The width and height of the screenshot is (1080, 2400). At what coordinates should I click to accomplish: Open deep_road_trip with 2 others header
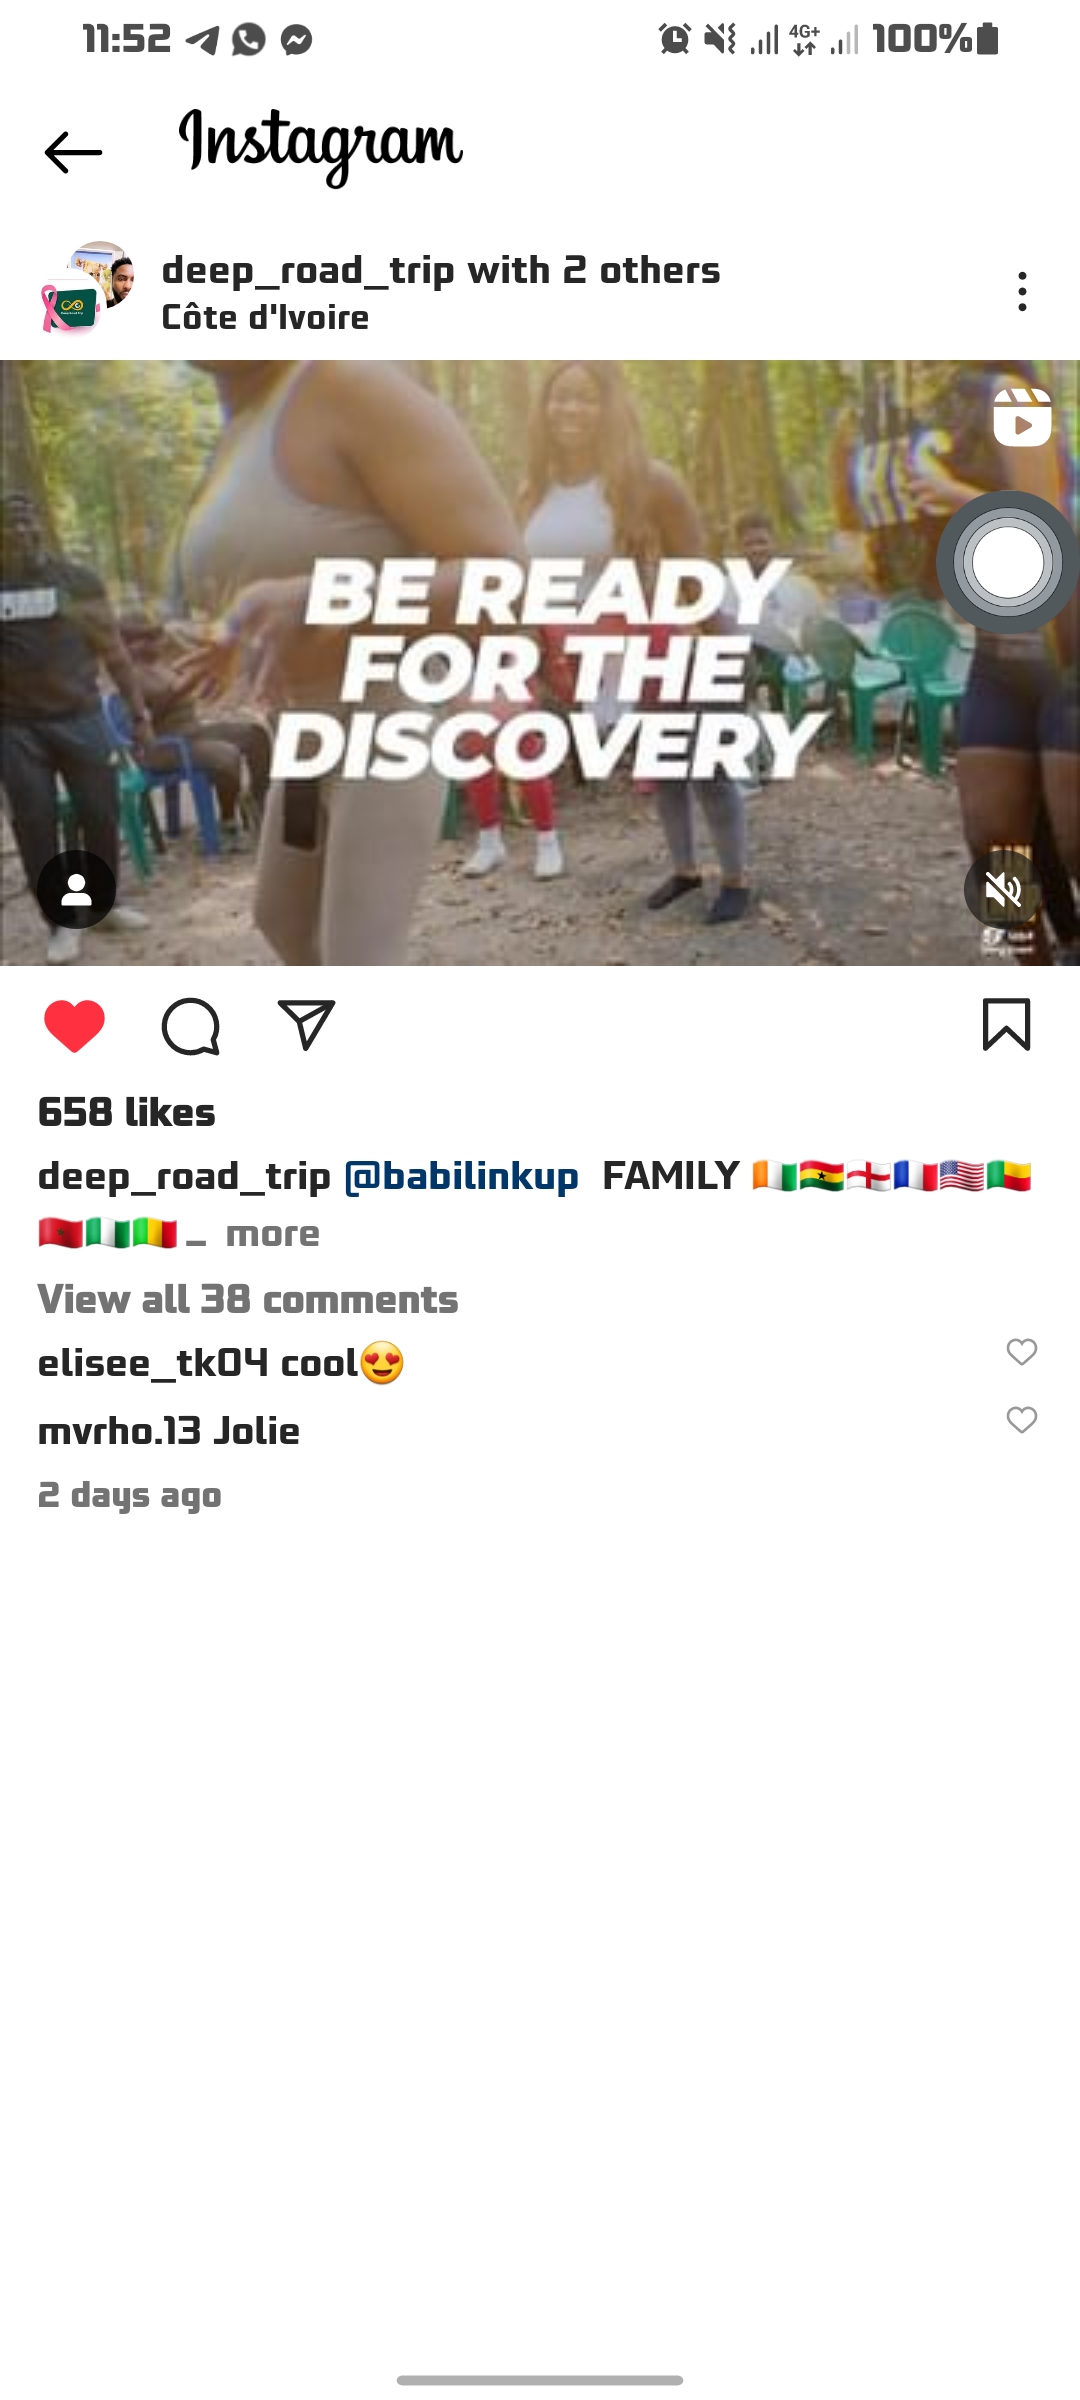click(441, 270)
